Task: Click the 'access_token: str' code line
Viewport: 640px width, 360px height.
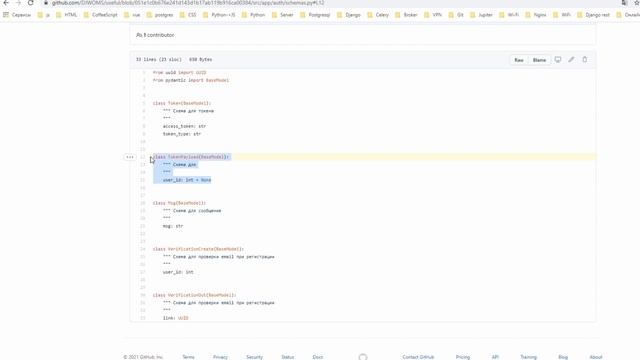Action: [184, 127]
